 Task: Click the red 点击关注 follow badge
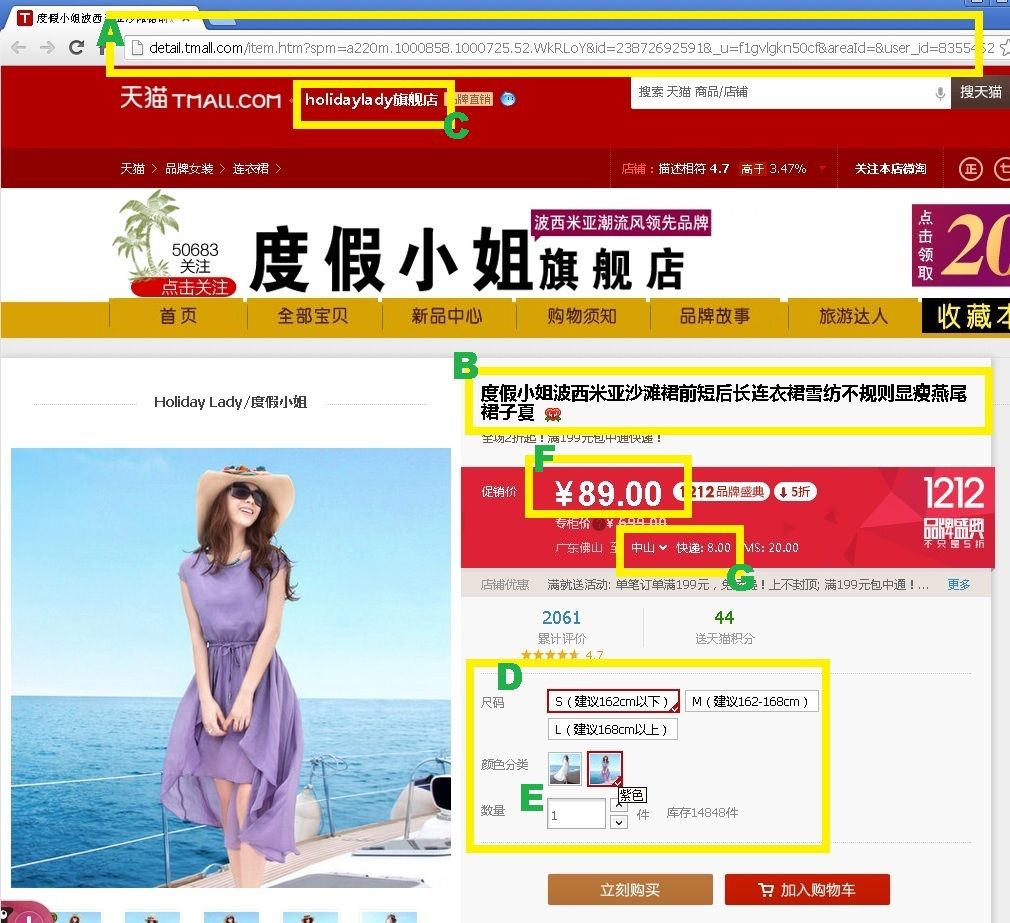coord(184,288)
